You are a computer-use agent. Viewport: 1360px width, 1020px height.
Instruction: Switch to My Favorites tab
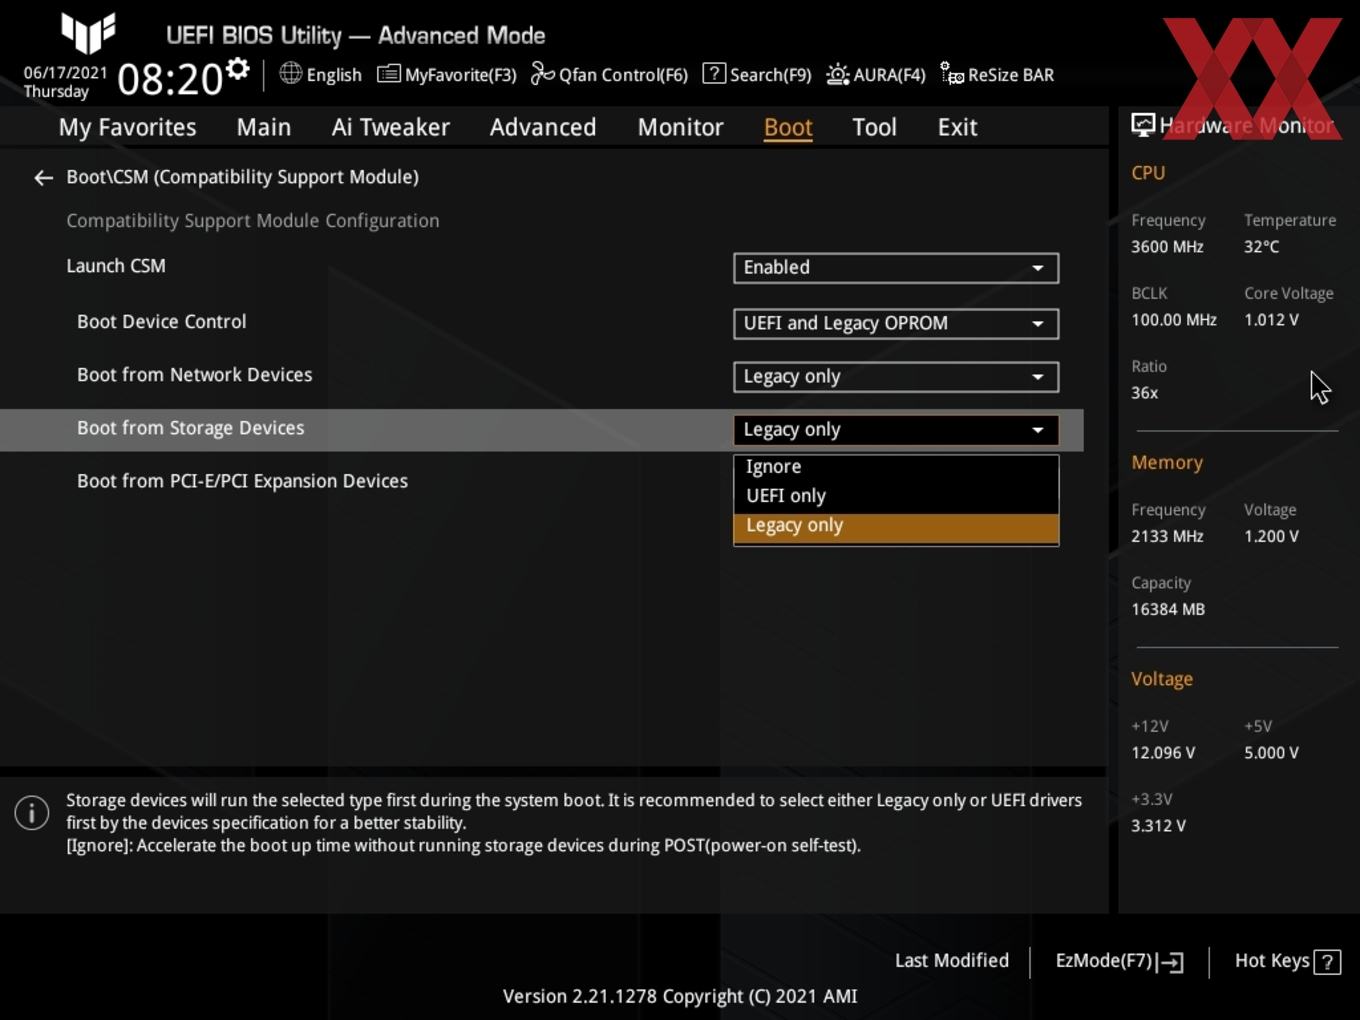pos(127,128)
